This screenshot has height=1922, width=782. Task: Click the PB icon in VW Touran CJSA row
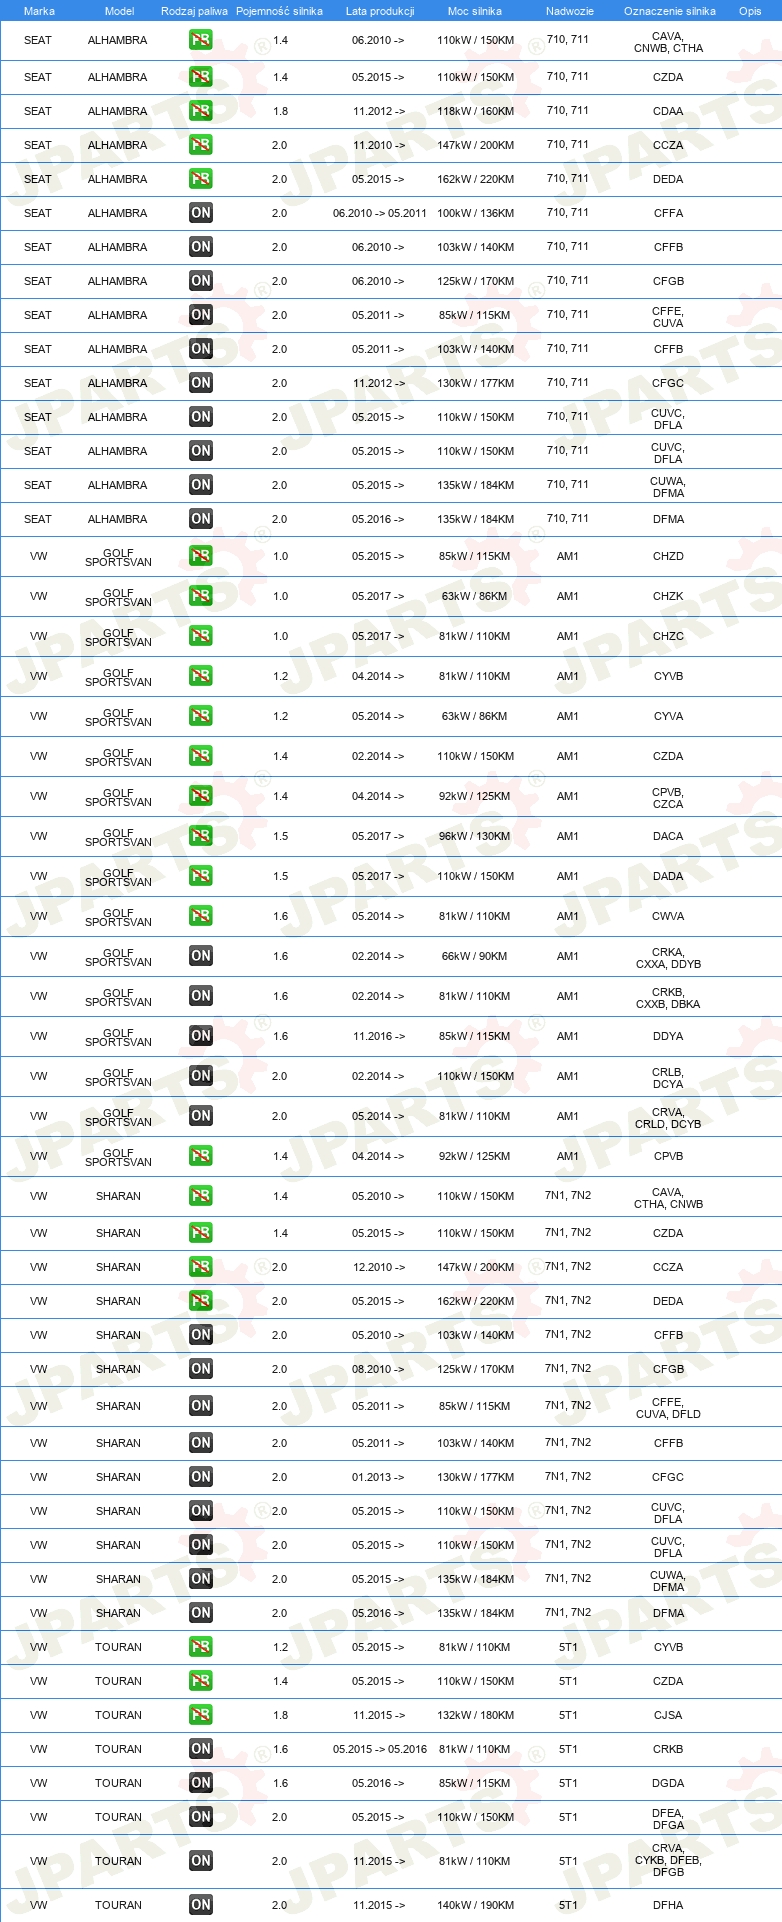tap(201, 1715)
